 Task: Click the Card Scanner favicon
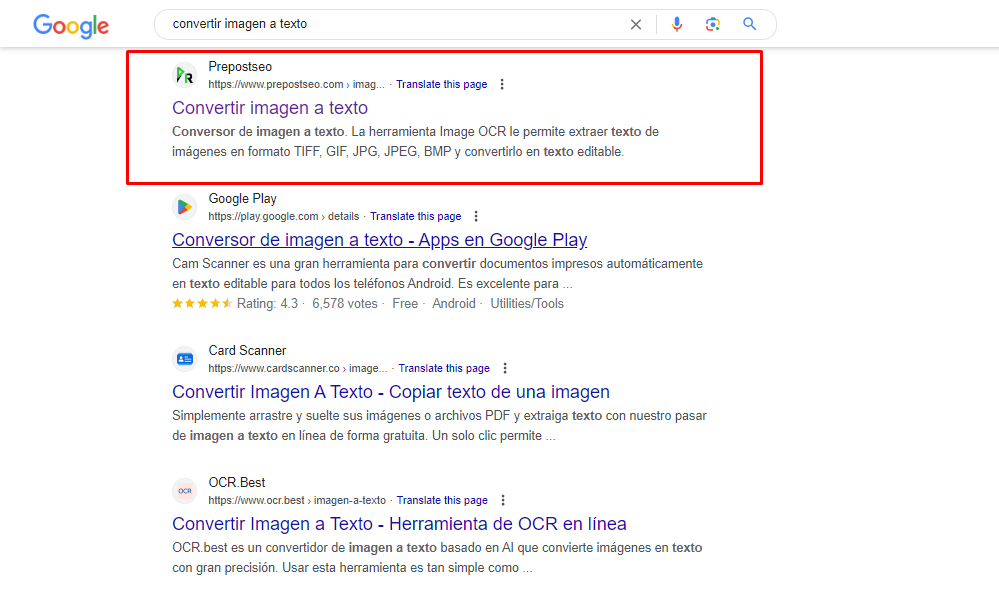[x=184, y=359]
